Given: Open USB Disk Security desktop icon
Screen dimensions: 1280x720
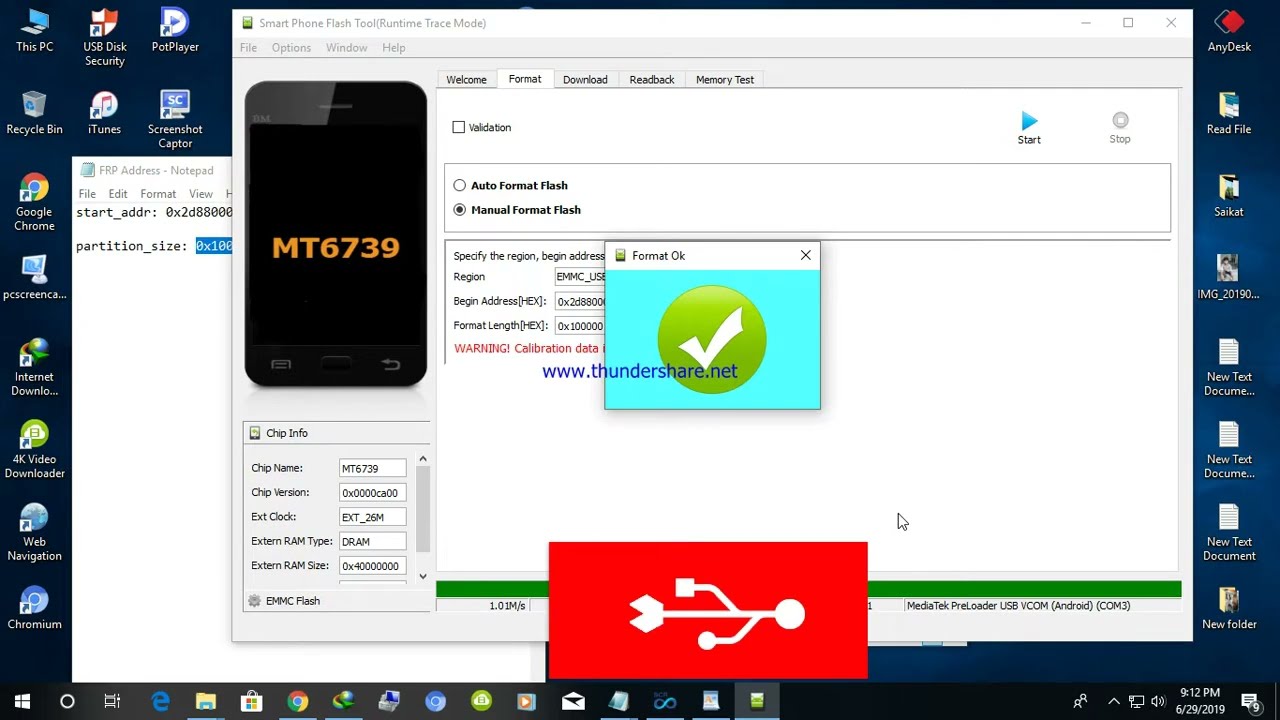Looking at the screenshot, I should pos(104,37).
